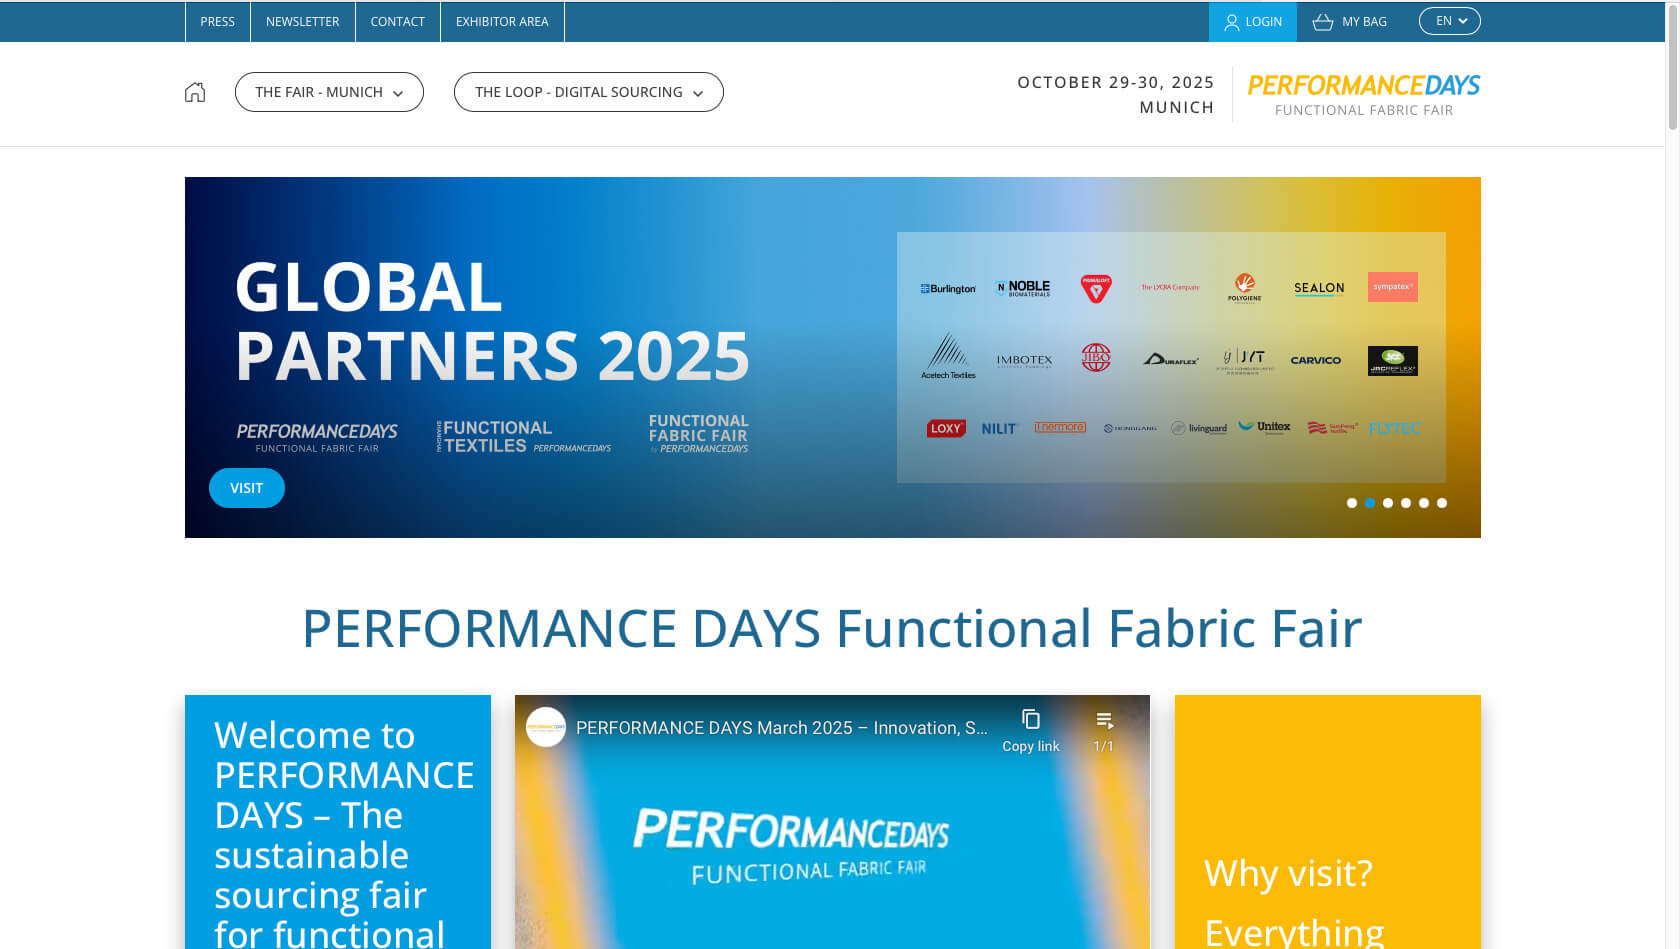
Task: Click the Sealon partner logo
Action: pyautogui.click(x=1319, y=288)
